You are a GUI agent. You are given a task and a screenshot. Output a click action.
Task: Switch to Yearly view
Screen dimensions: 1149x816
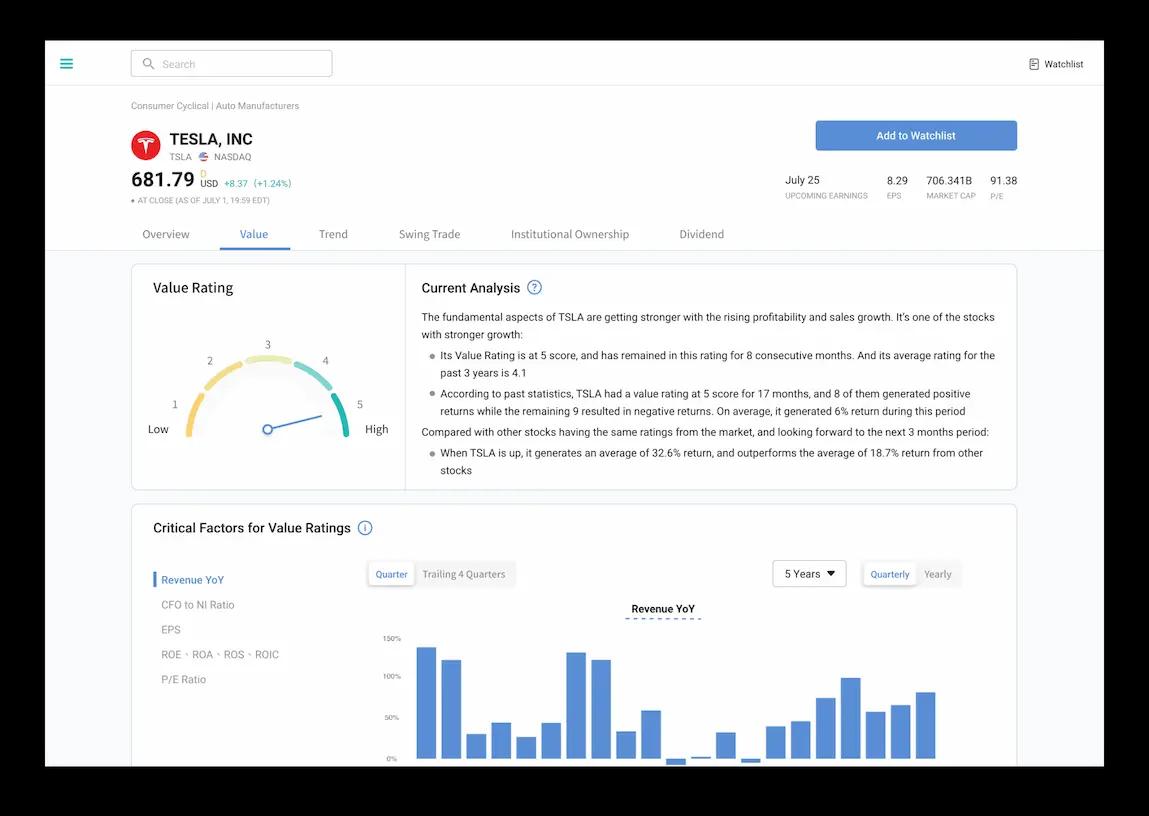tap(938, 574)
